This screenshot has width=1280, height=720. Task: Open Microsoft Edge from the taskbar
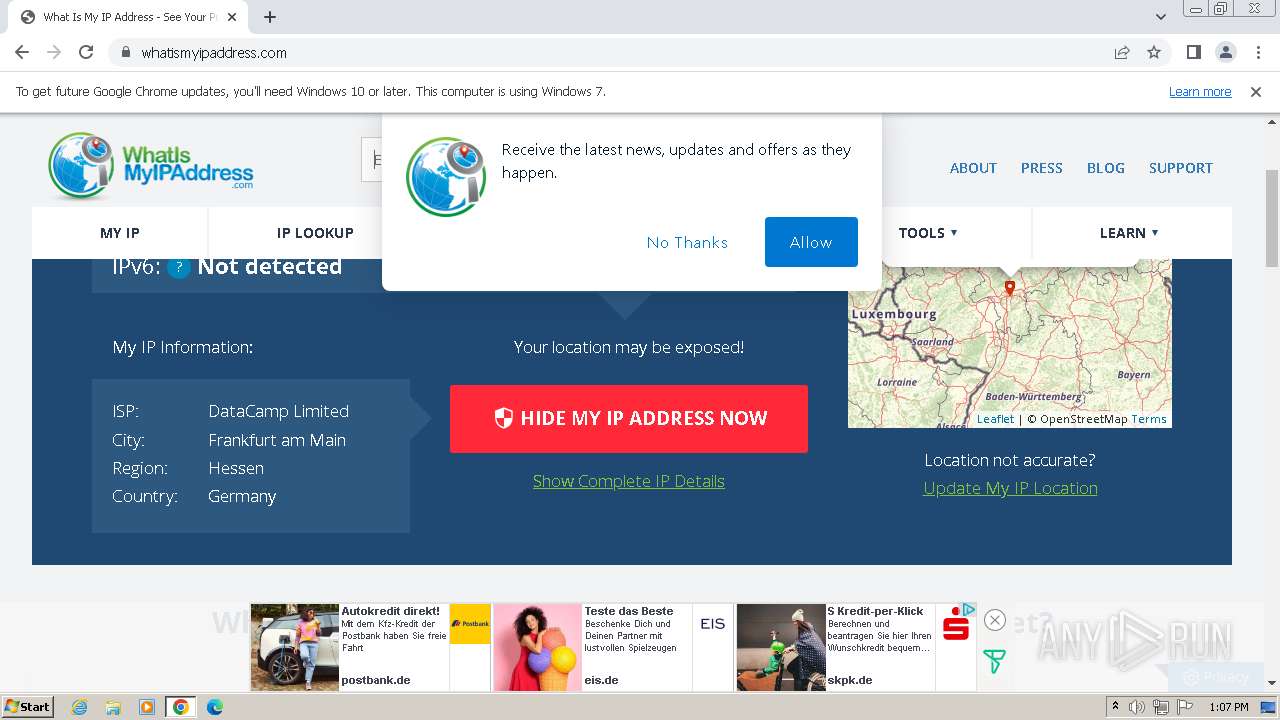pos(215,707)
